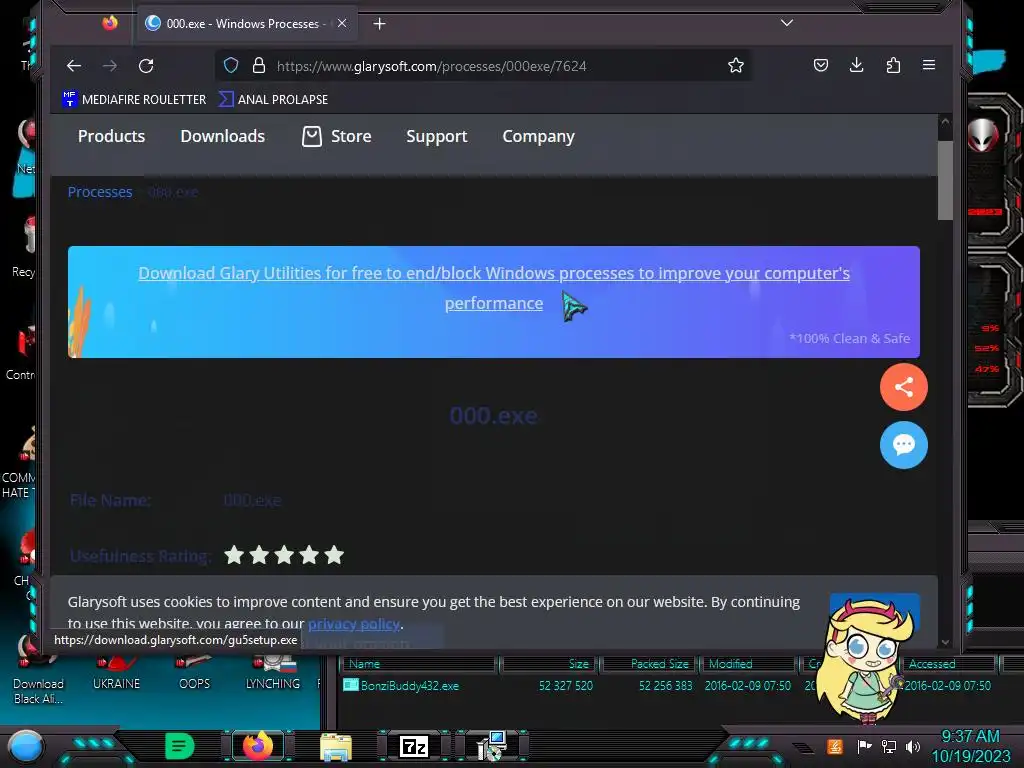Open the Firefox downloads panel
The image size is (1024, 768).
tap(856, 65)
